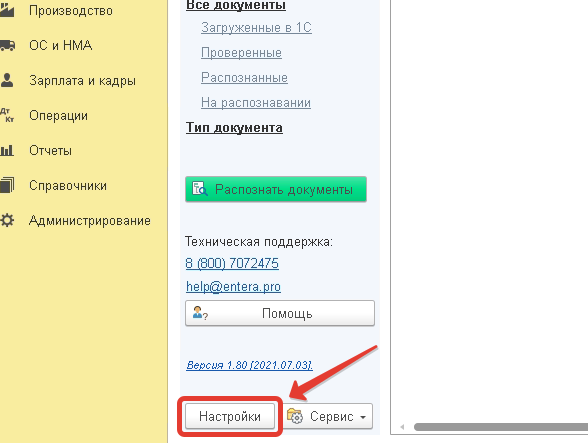The height and width of the screenshot is (443, 588).
Task: Click the support person icon on Помощь button
Action: click(200, 313)
